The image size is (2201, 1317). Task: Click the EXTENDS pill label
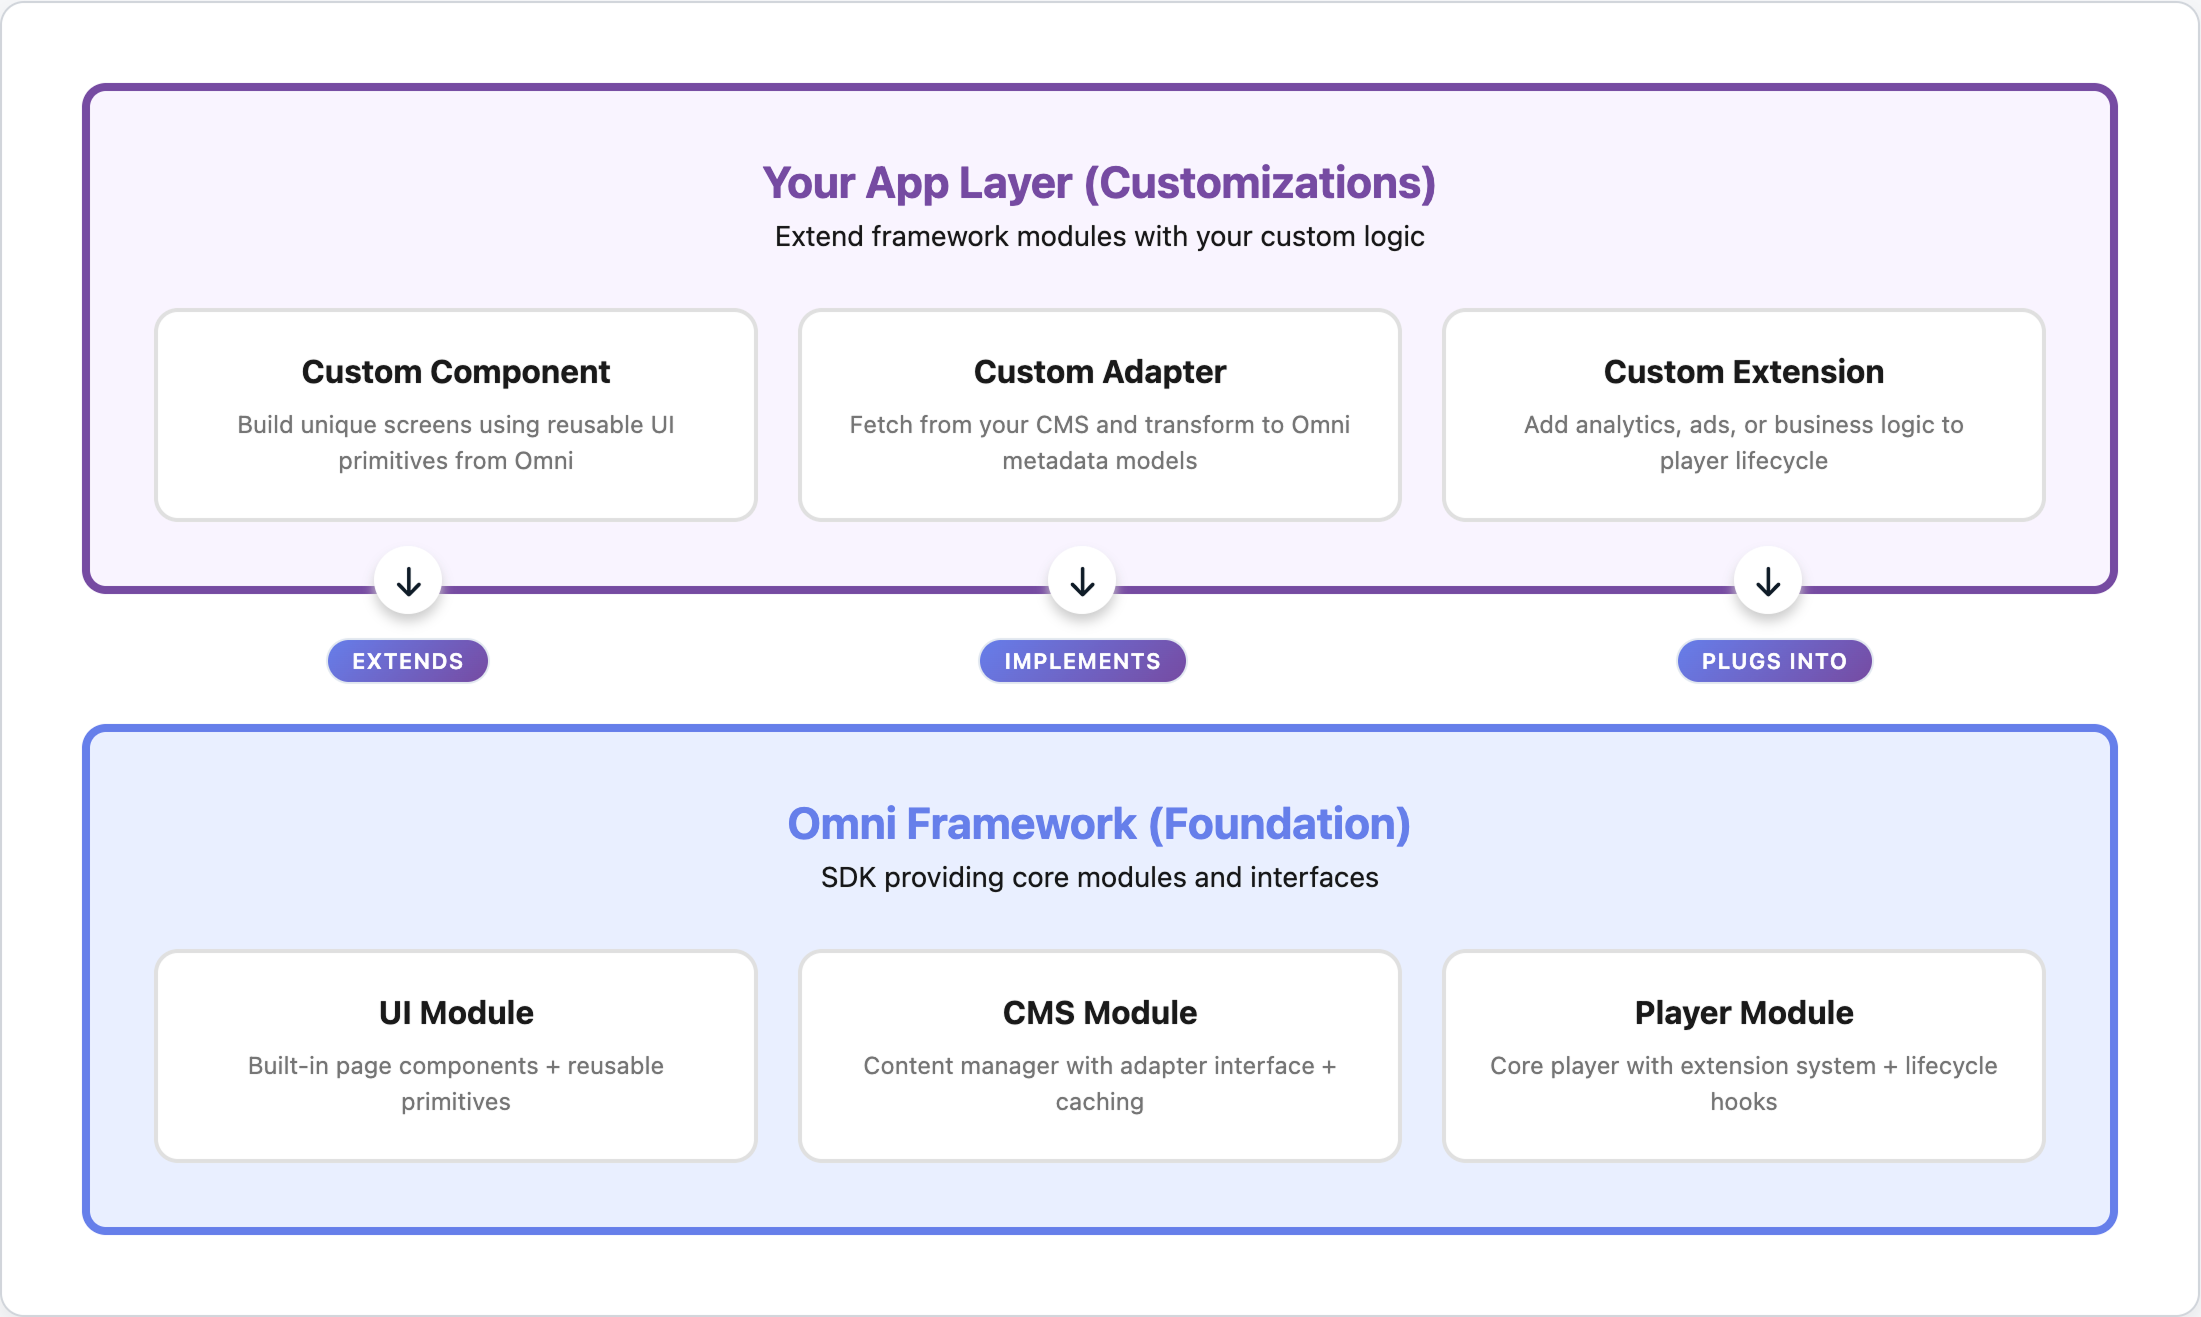click(x=408, y=661)
